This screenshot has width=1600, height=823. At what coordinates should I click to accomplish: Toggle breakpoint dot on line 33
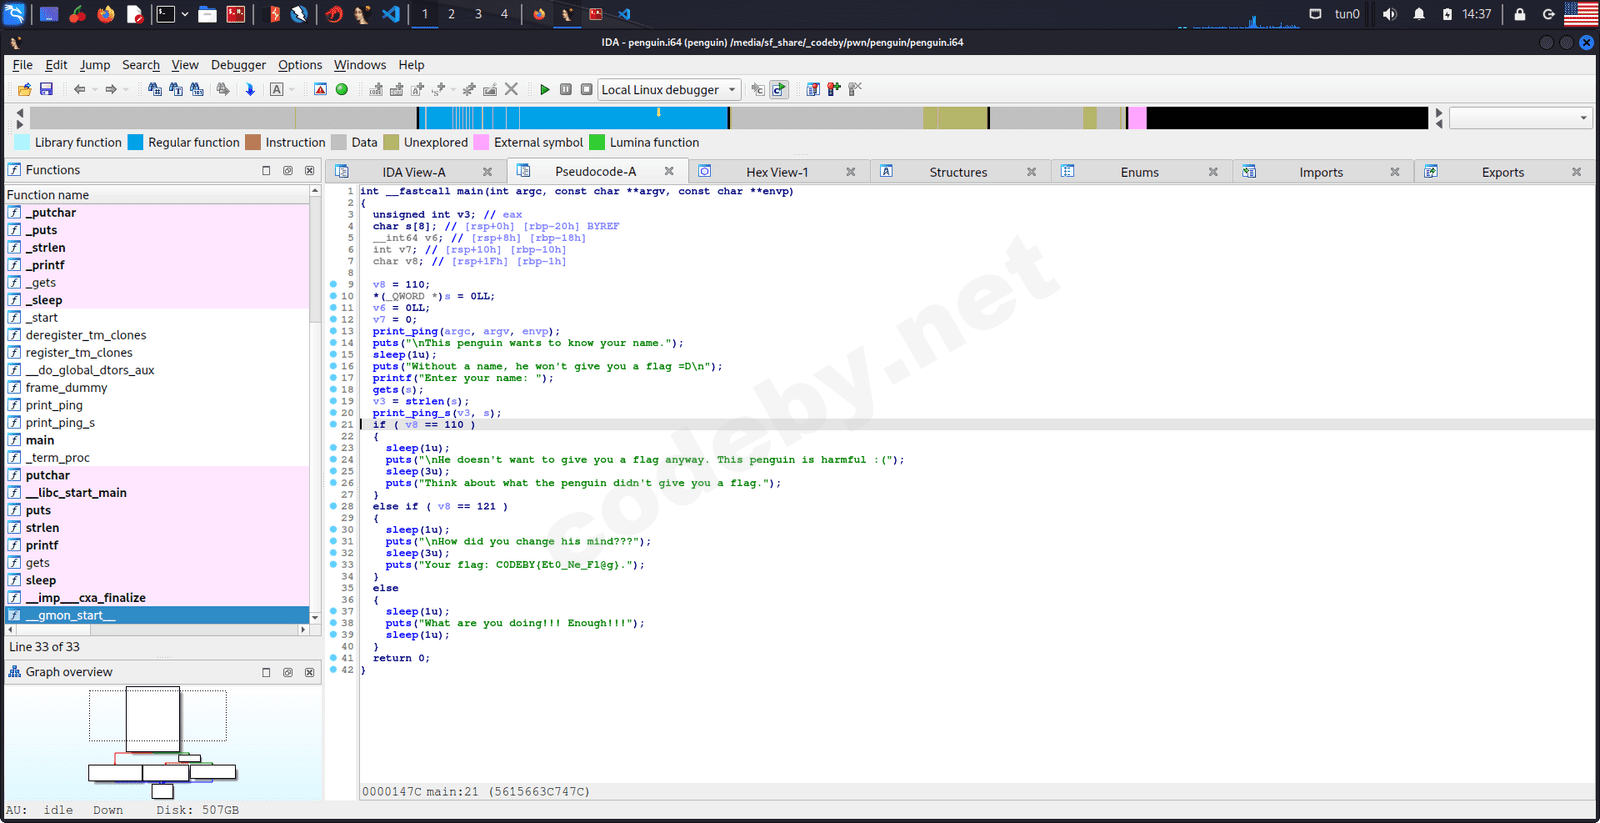point(333,565)
